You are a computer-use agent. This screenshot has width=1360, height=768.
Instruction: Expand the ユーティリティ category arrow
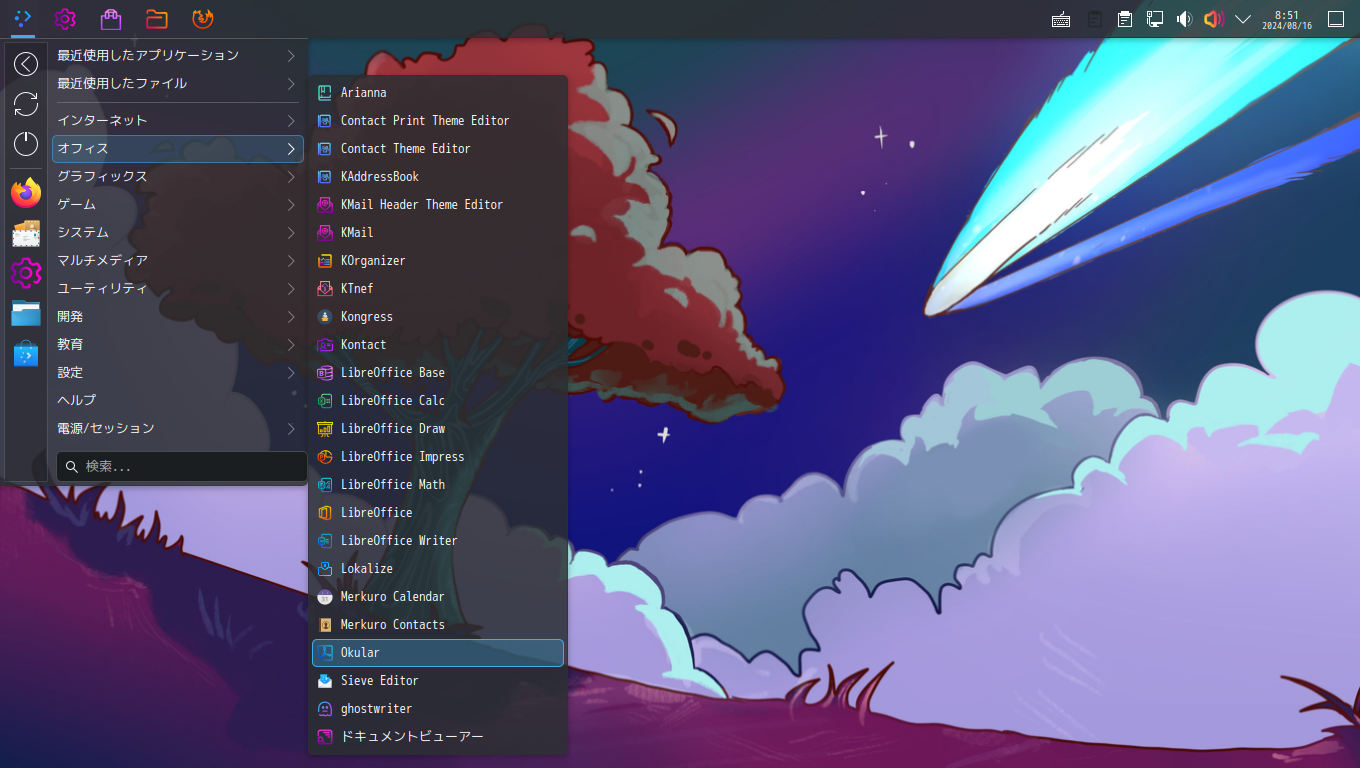point(291,289)
